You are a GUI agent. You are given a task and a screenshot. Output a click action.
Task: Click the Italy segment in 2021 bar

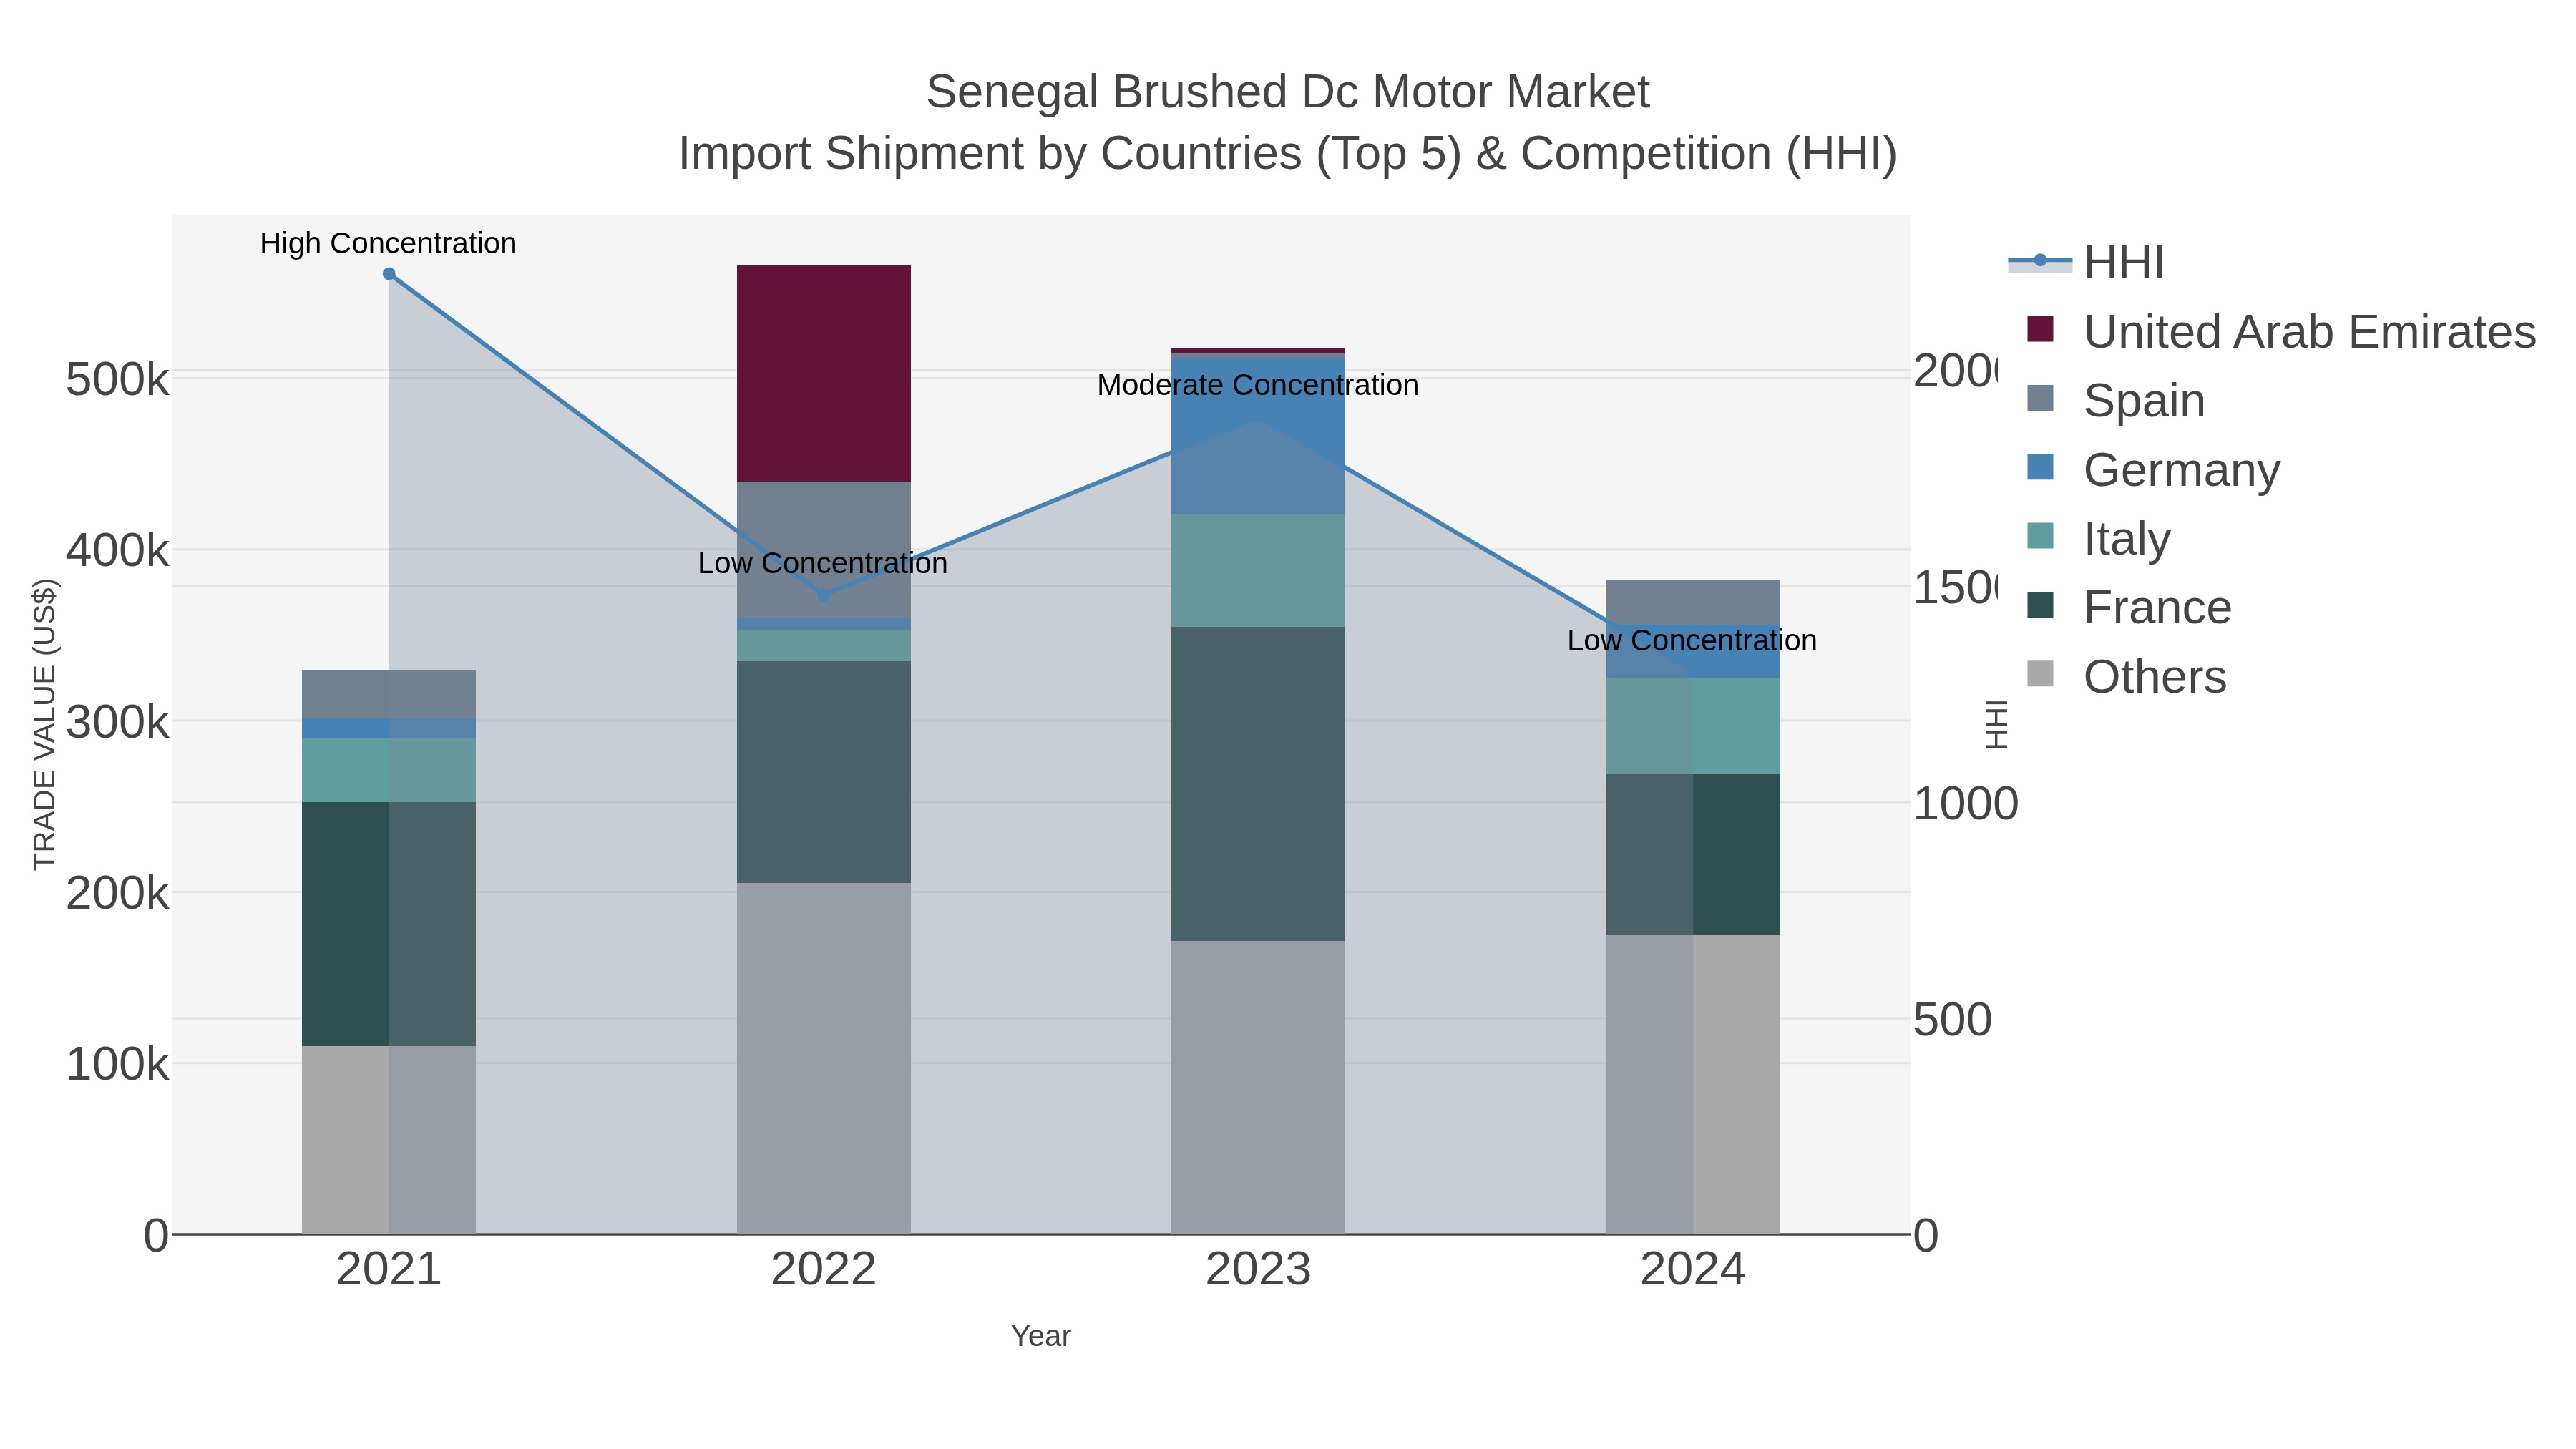pos(389,770)
